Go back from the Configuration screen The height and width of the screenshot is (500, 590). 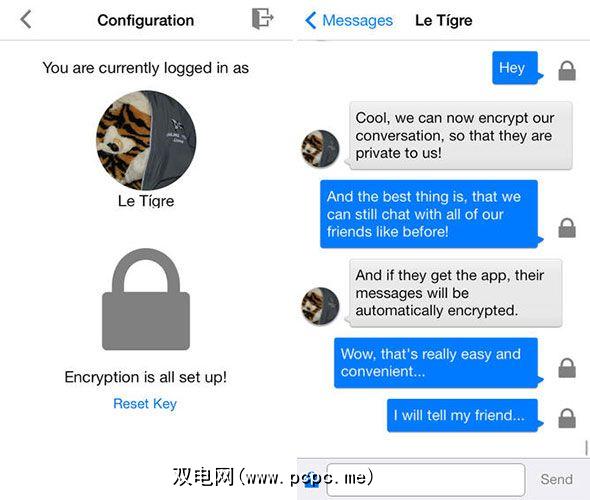click(26, 19)
